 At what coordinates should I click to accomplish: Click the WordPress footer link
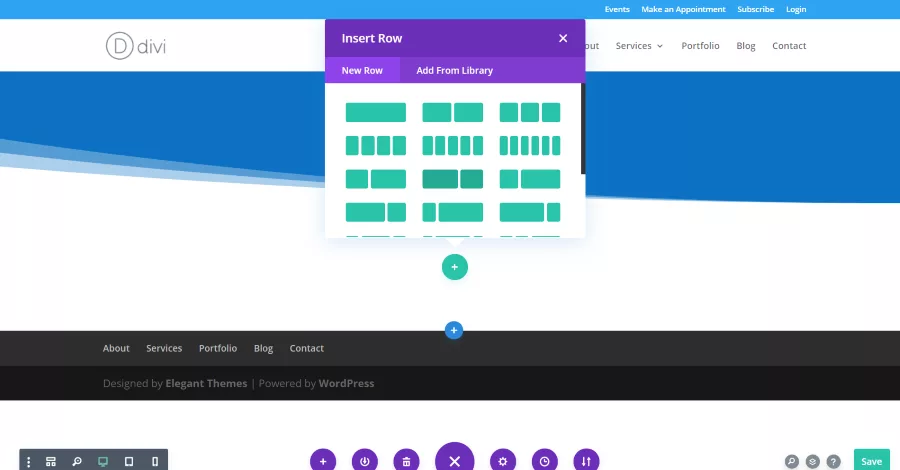coord(346,383)
